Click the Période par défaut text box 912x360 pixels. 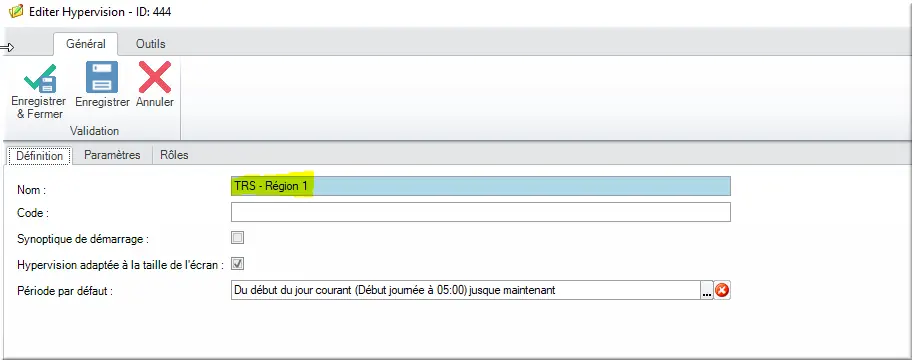465,290
